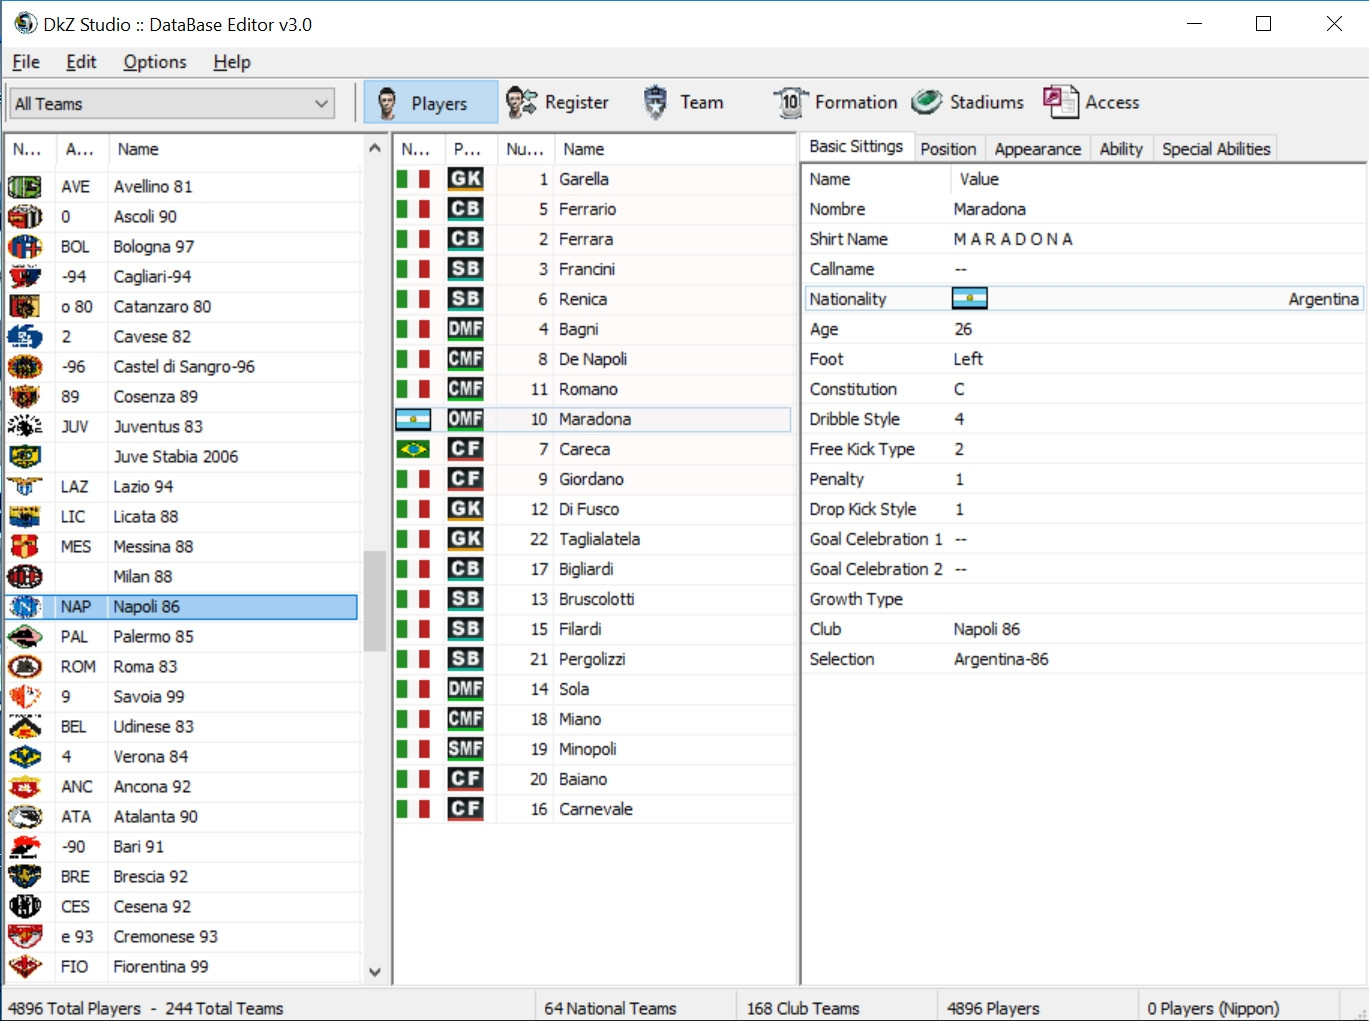Select player Bruscolotti in the roster
This screenshot has width=1369, height=1021.
tap(596, 599)
